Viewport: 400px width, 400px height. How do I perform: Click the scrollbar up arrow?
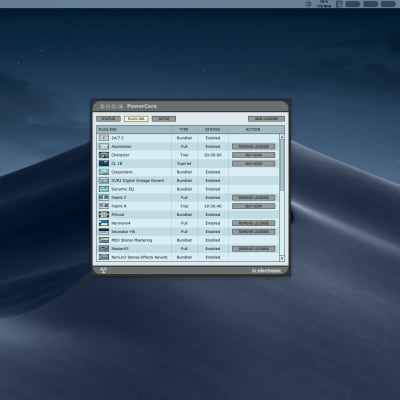282,137
